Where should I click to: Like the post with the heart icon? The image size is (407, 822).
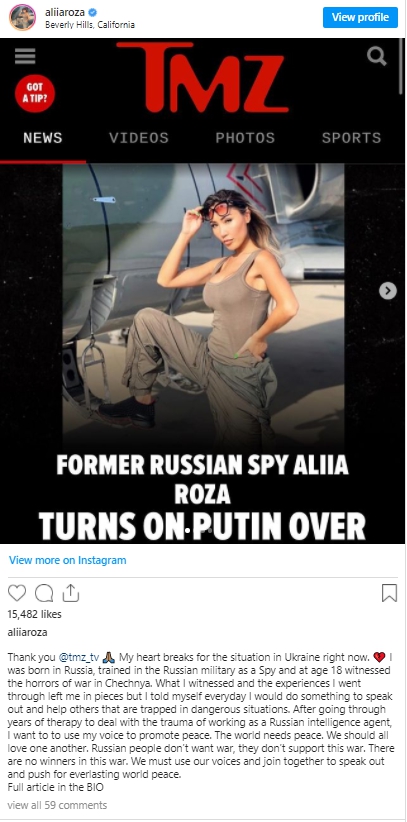(17, 593)
